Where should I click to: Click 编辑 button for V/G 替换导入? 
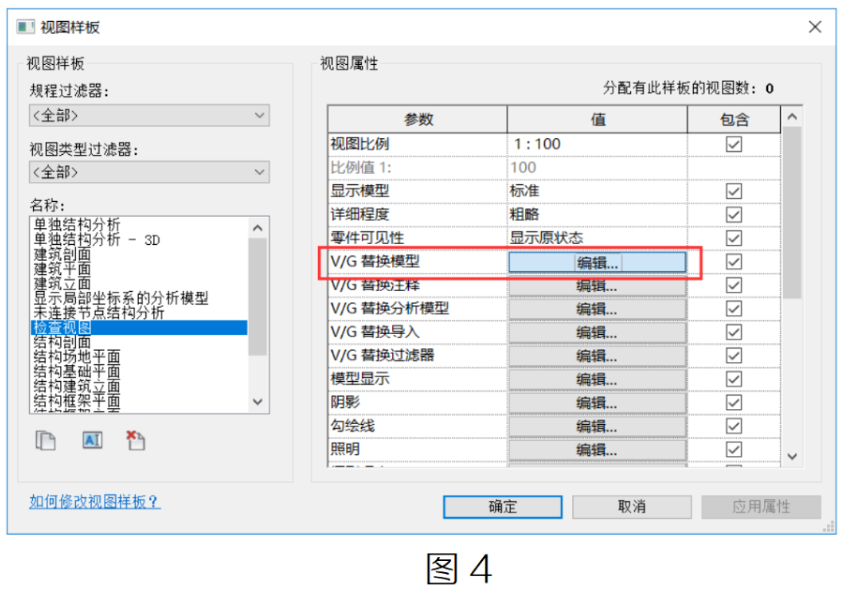597,333
